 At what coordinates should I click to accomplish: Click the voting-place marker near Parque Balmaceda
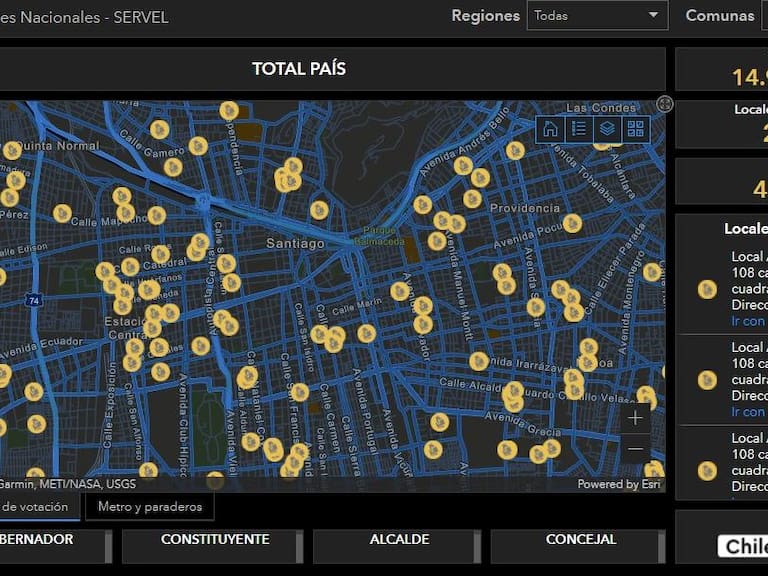point(437,240)
